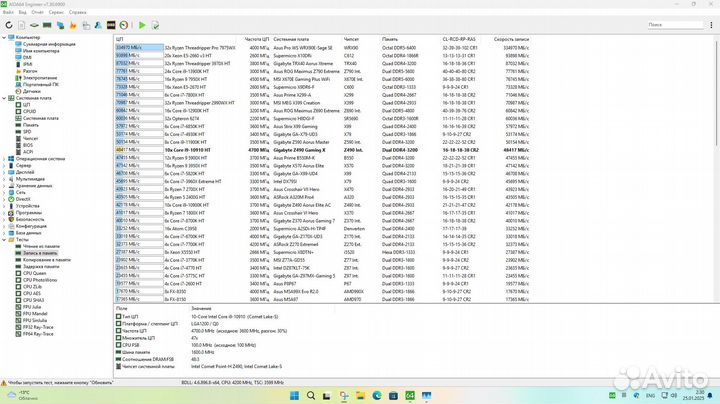The image size is (720, 404).
Task: Expand the Операционная система node
Action: [4, 158]
